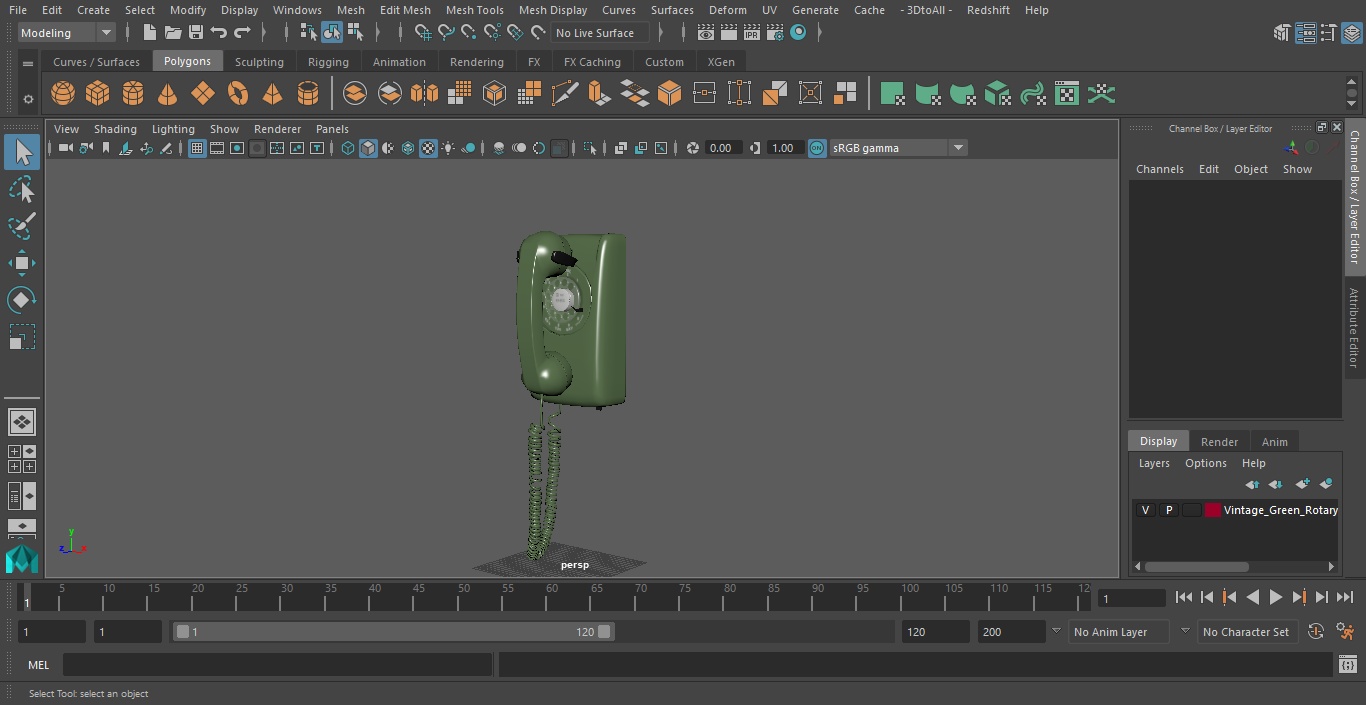Screen dimensions: 1366x705
Task: Switch to the Render layer tab
Action: pyautogui.click(x=1219, y=442)
